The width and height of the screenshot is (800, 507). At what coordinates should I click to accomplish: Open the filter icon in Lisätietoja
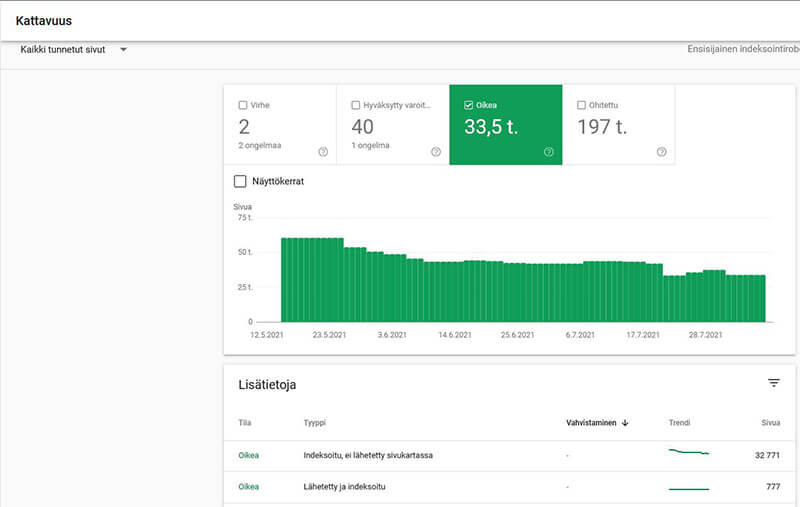tap(773, 383)
